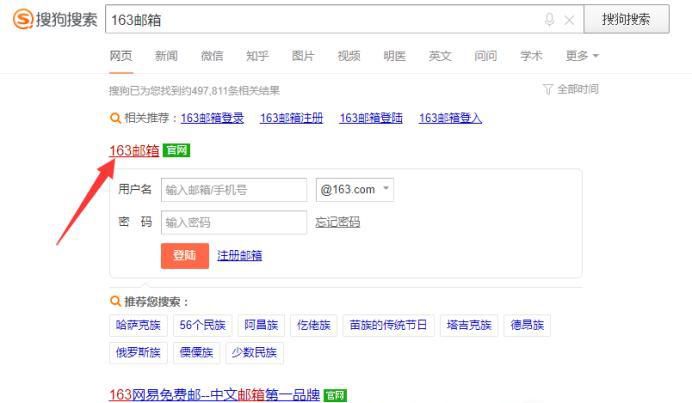Click related search 163邮箱登陆
Screen dimensions: 692x403
click(371, 118)
